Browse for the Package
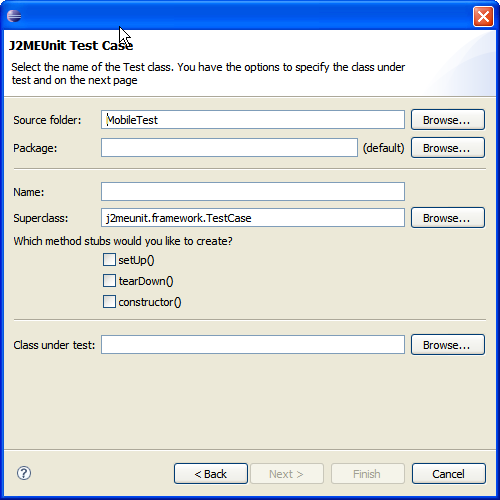Screen dimensions: 500x500 coord(448,148)
